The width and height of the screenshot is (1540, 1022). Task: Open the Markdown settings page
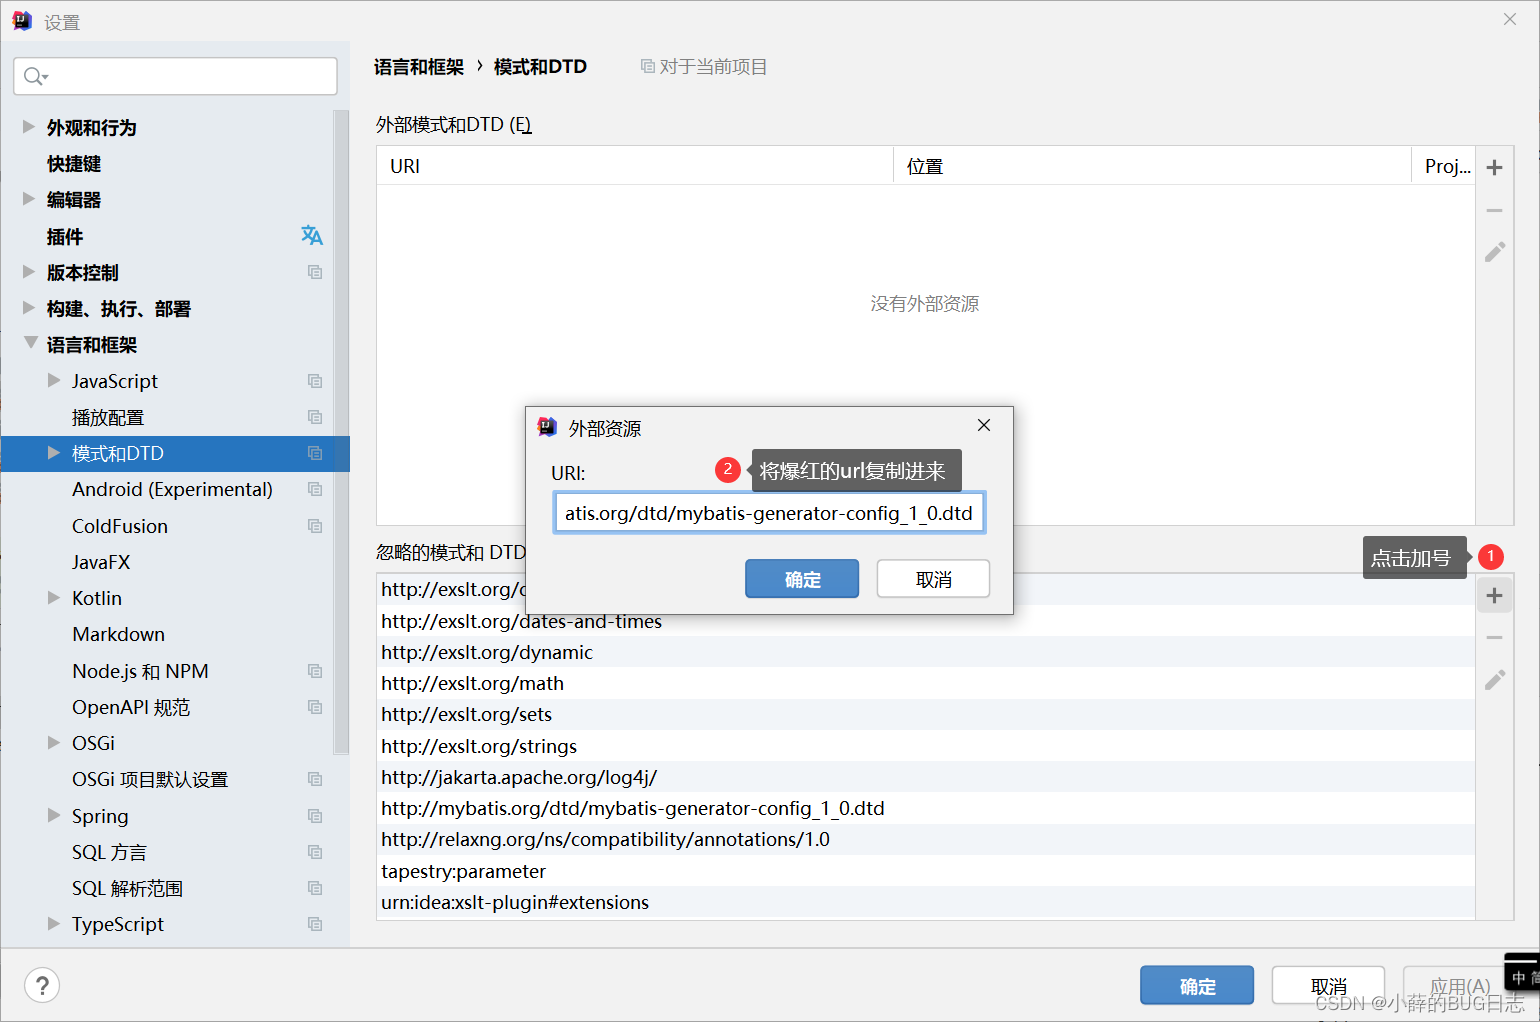118,634
